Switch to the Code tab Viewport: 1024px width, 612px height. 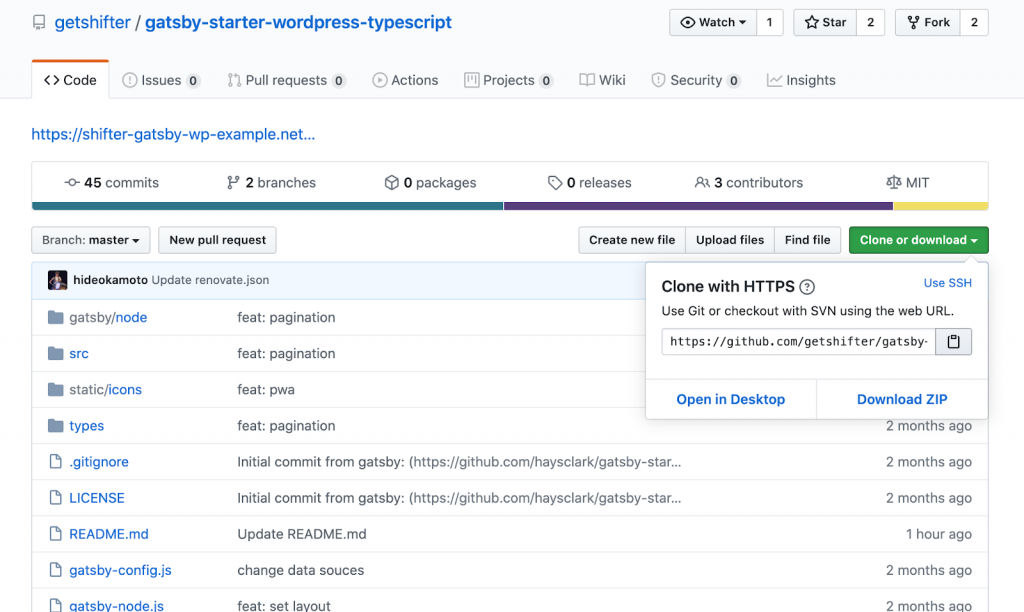tap(71, 80)
